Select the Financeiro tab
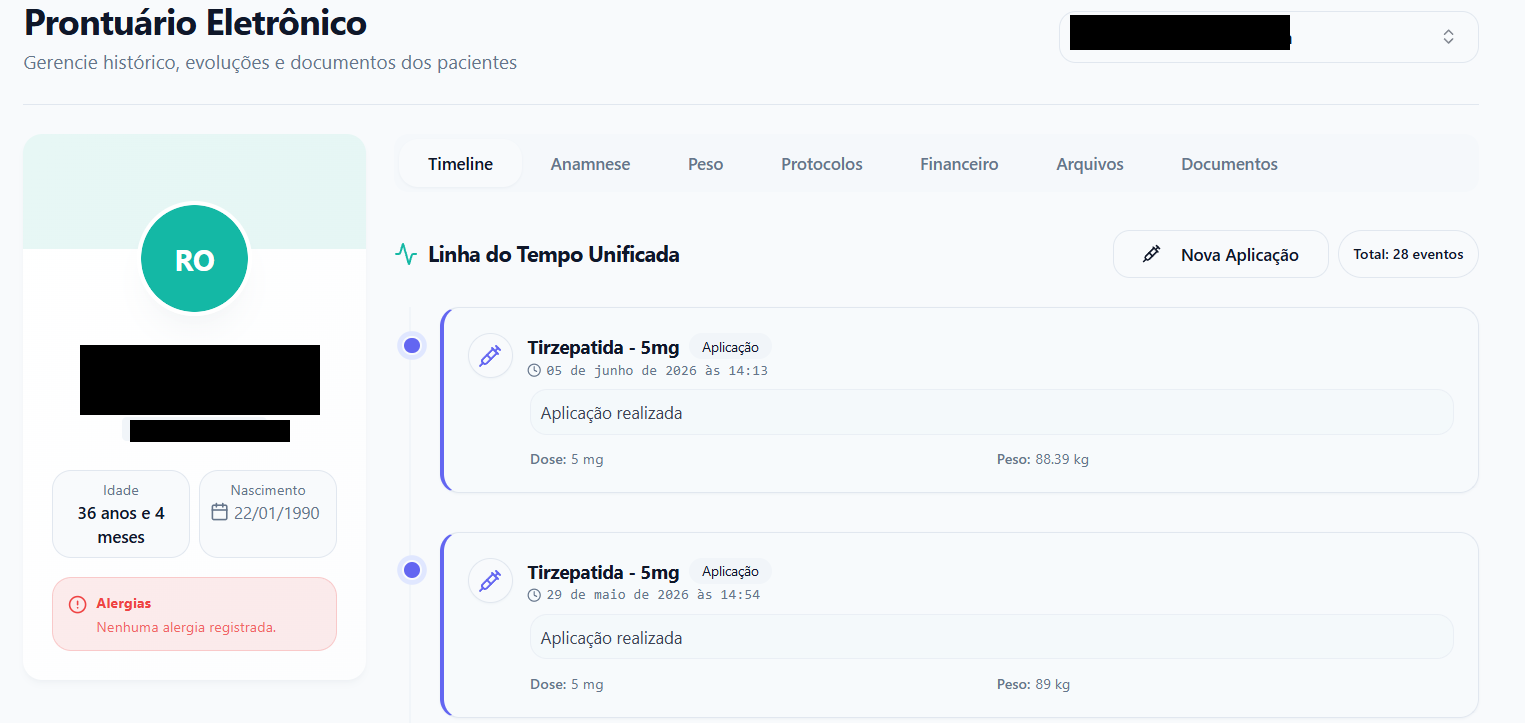The height and width of the screenshot is (723, 1525). pyautogui.click(x=959, y=164)
